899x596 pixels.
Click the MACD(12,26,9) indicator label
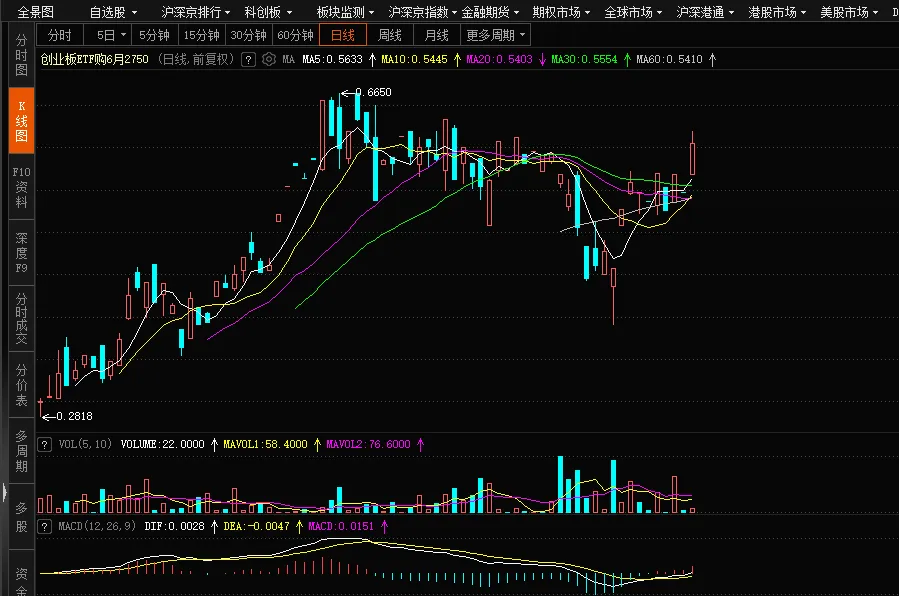click(x=97, y=526)
